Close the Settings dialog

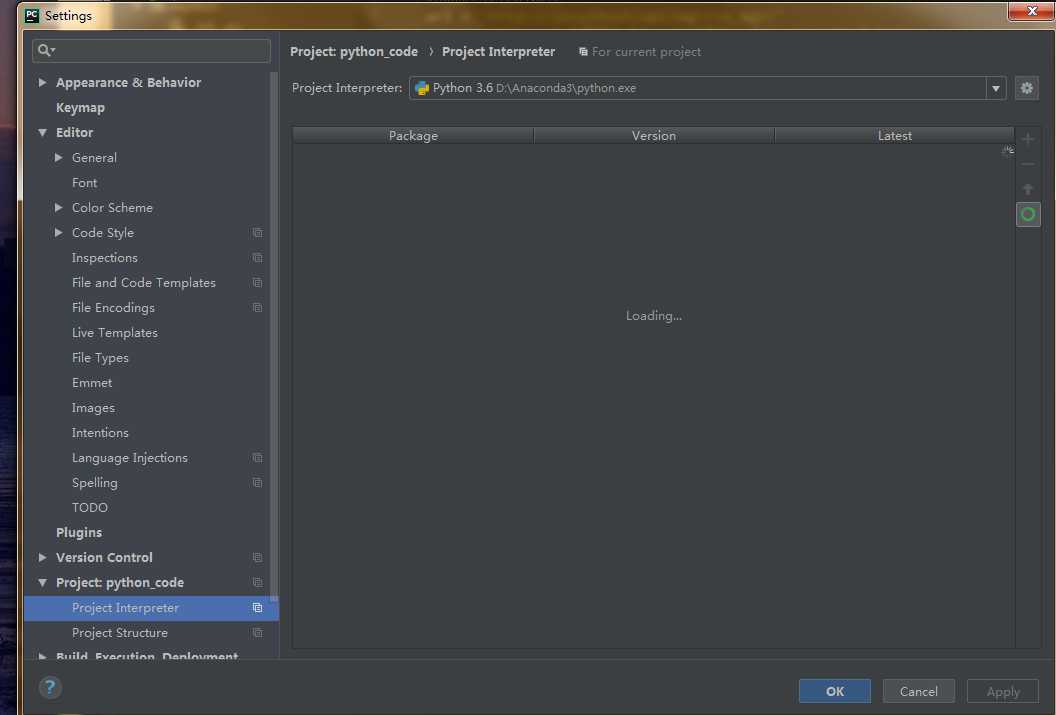coord(1031,11)
